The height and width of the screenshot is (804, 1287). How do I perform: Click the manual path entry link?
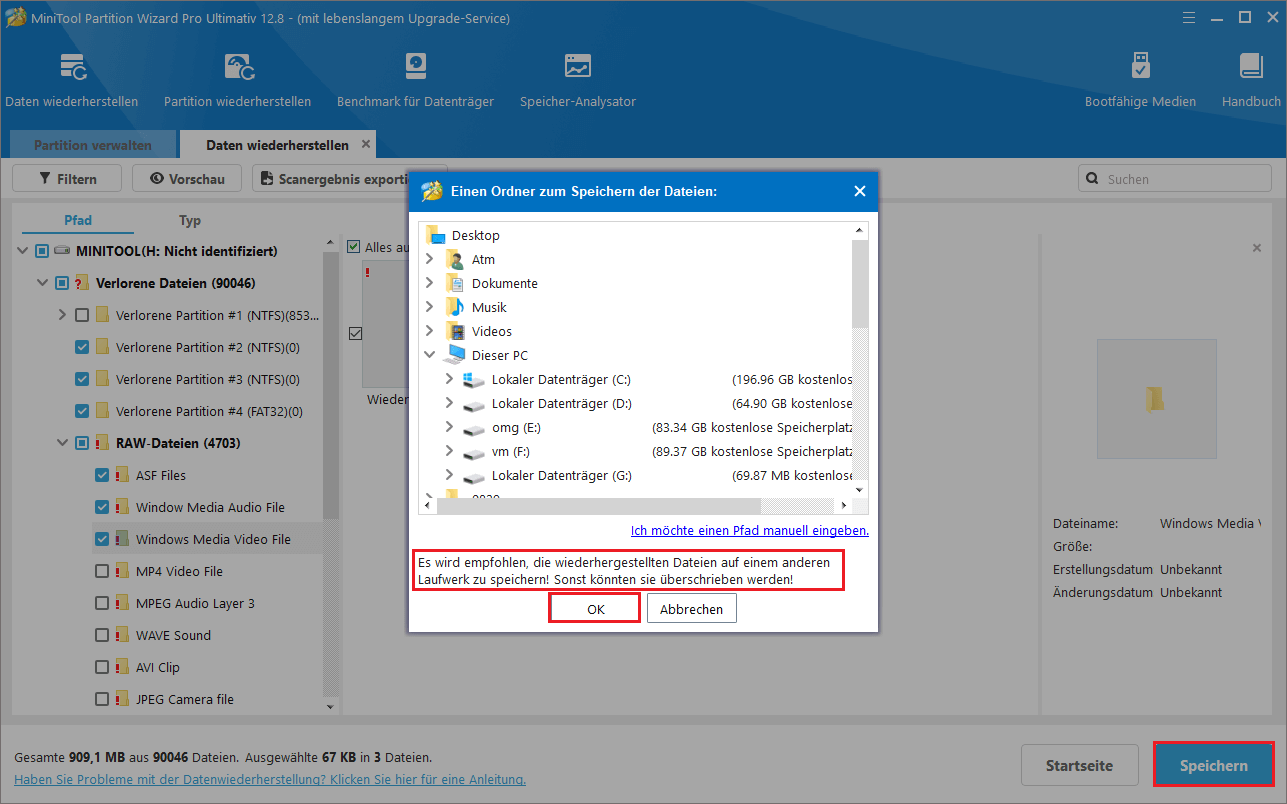750,530
